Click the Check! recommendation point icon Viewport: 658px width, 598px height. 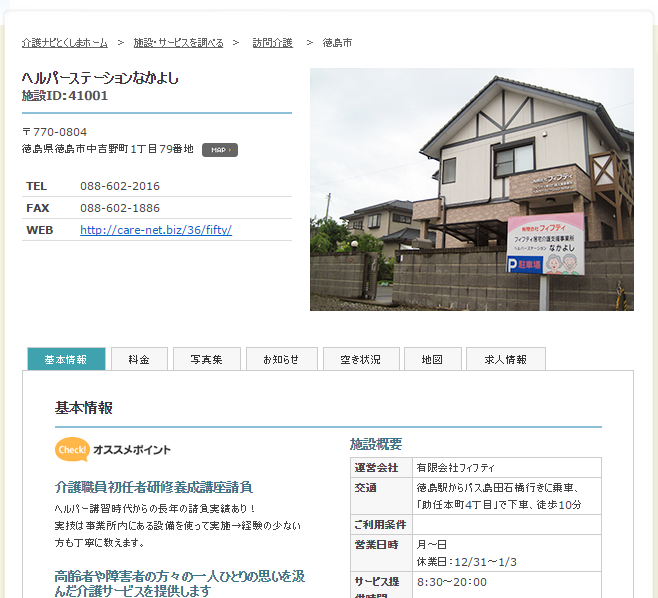(72, 450)
